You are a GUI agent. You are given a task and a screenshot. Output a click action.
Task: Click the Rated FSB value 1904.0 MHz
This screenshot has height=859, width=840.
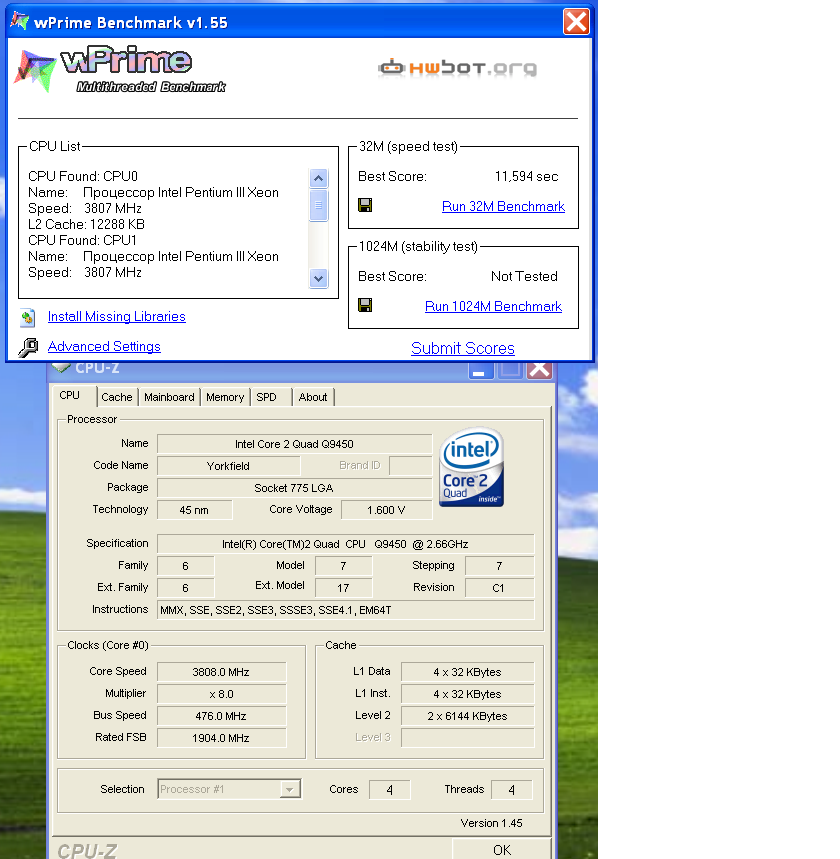(221, 738)
